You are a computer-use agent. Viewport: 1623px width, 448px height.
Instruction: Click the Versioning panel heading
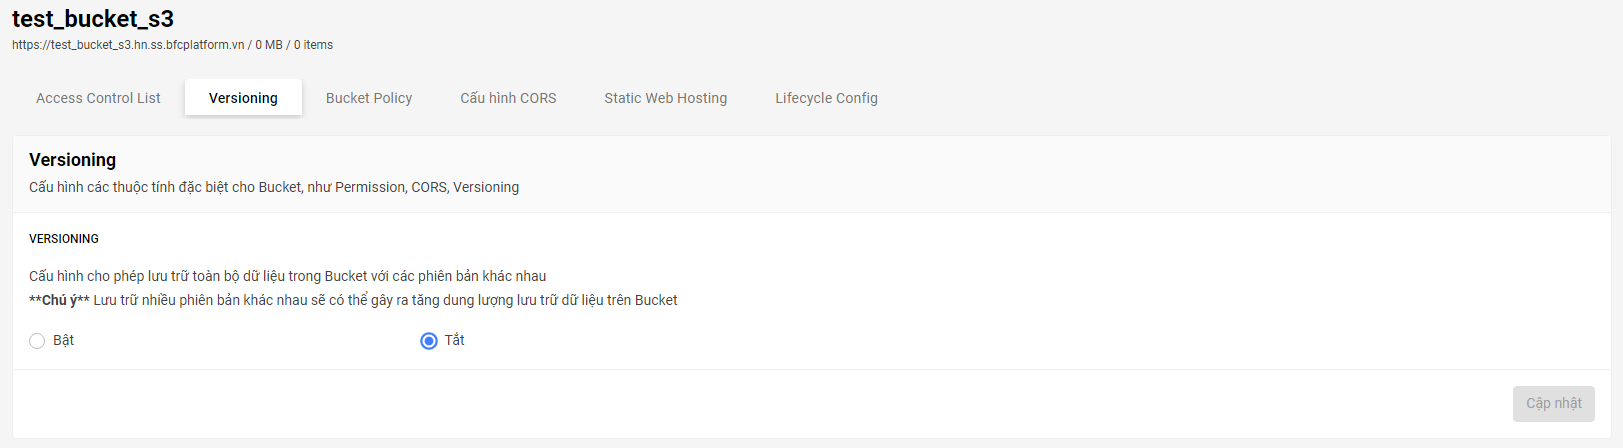click(72, 160)
